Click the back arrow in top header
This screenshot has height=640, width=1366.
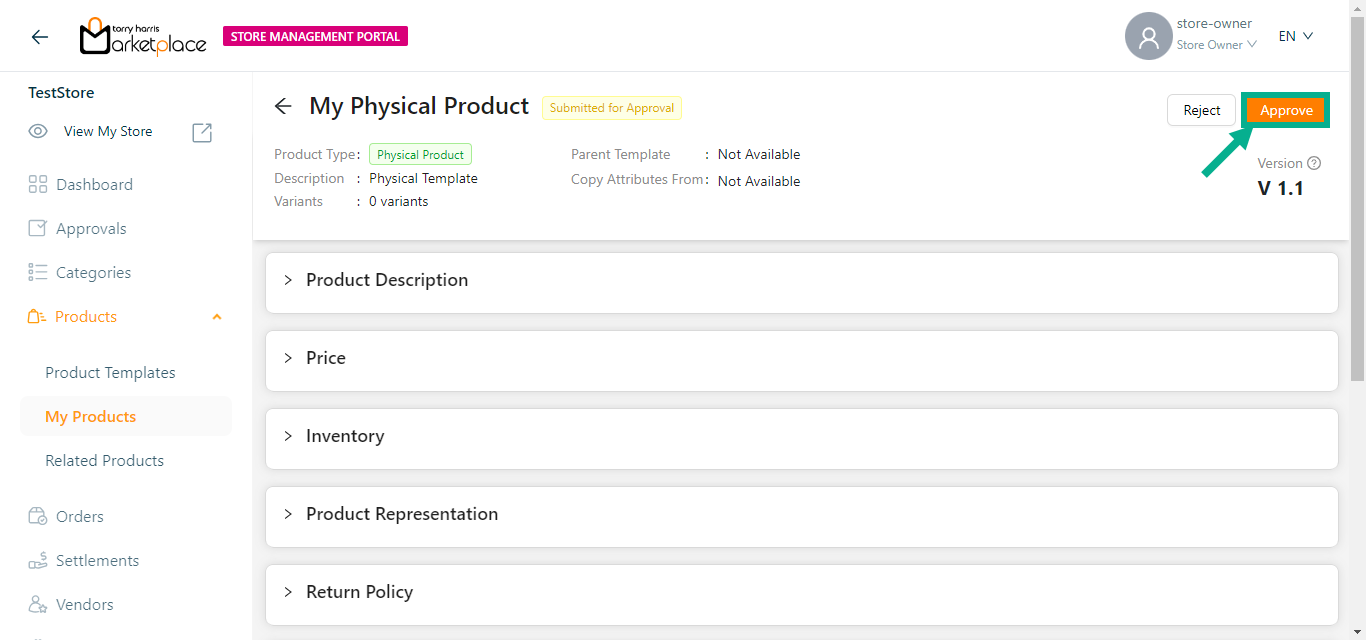coord(39,37)
